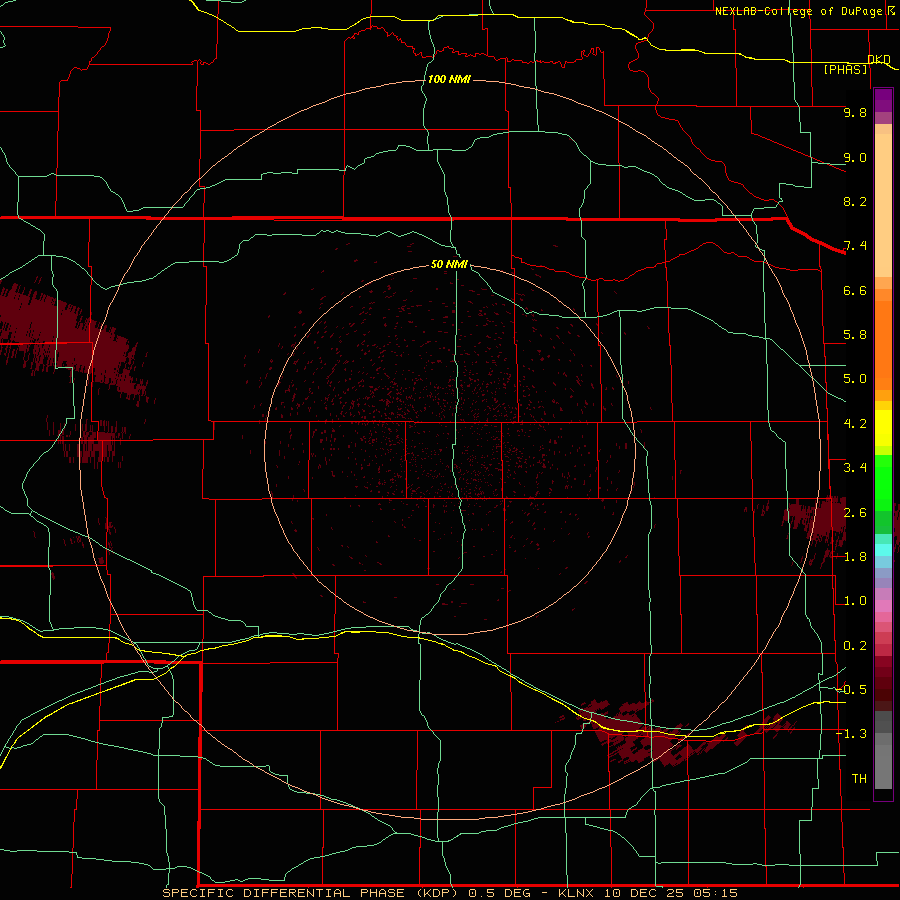Click the 1.8 scale value

(x=855, y=557)
